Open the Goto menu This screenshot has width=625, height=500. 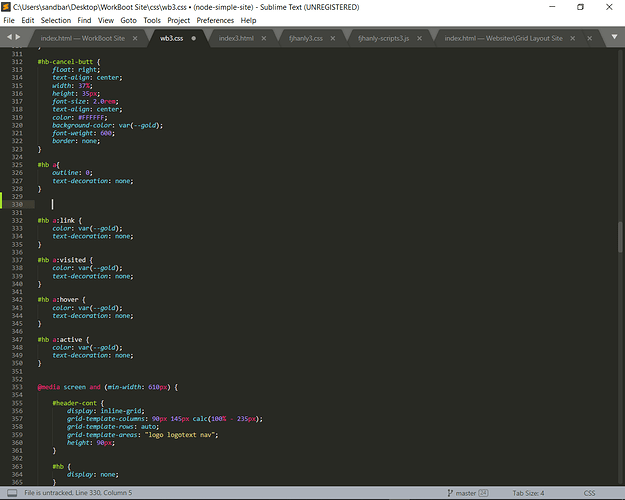pyautogui.click(x=128, y=20)
